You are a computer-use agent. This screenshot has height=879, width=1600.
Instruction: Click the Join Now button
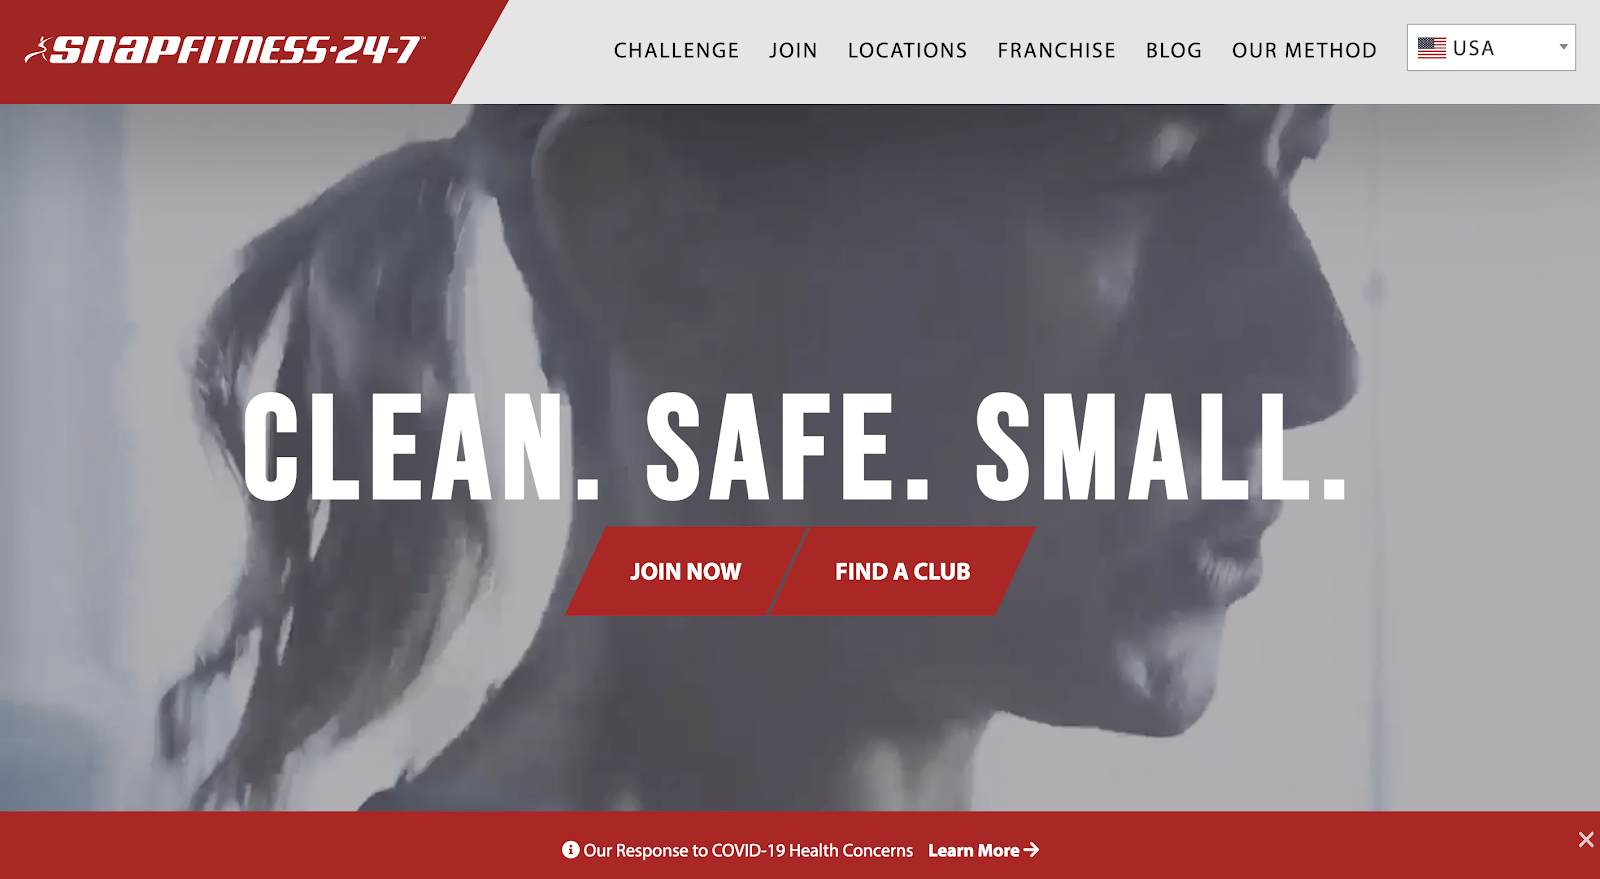(x=686, y=571)
